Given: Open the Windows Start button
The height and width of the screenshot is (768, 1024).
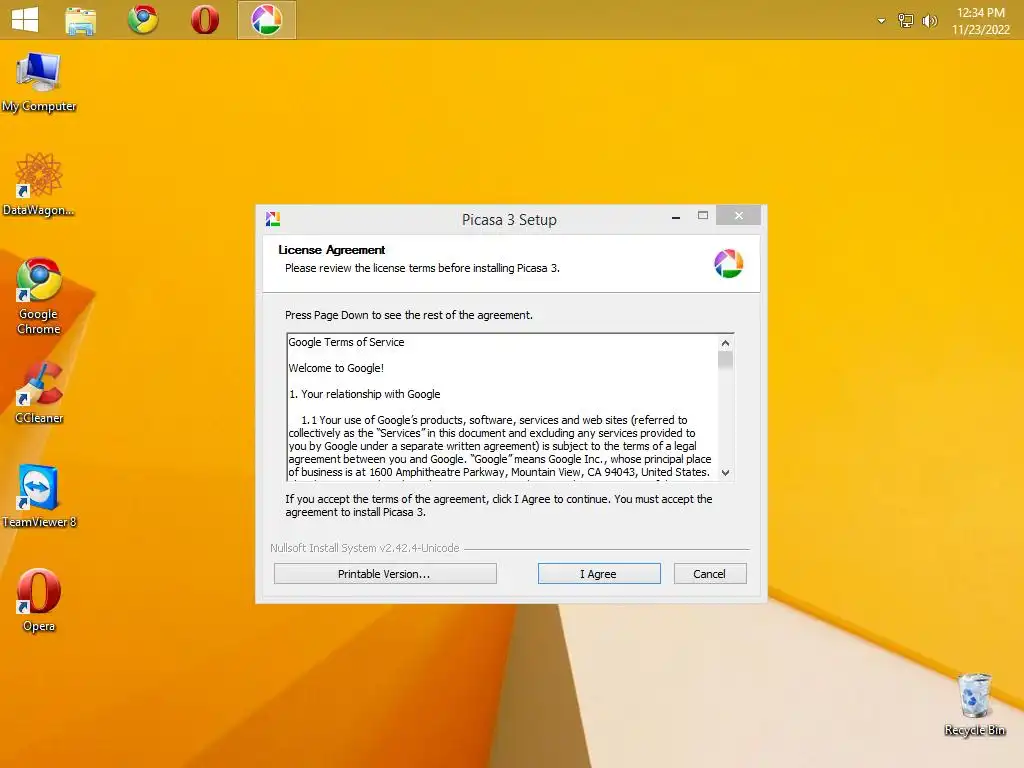Looking at the screenshot, I should (25, 20).
